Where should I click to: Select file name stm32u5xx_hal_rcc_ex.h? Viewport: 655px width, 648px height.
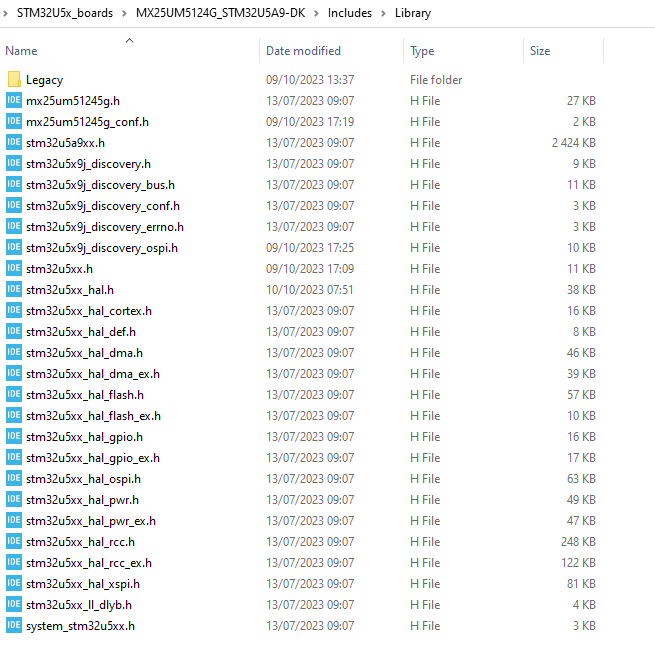click(89, 563)
